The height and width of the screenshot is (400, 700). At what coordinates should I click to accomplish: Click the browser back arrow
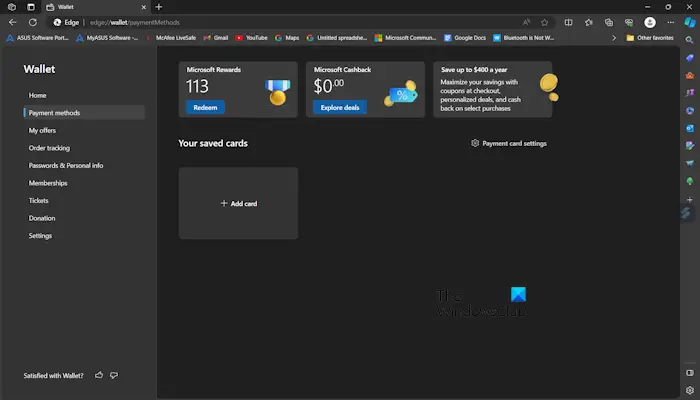point(12,22)
